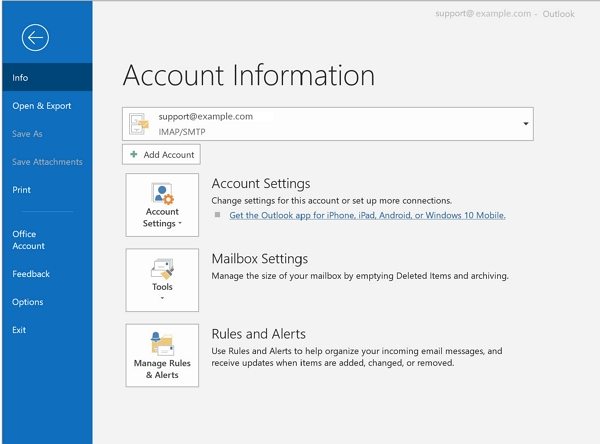This screenshot has height=444, width=600.
Task: Click Save As in the sidebar
Action: click(27, 133)
